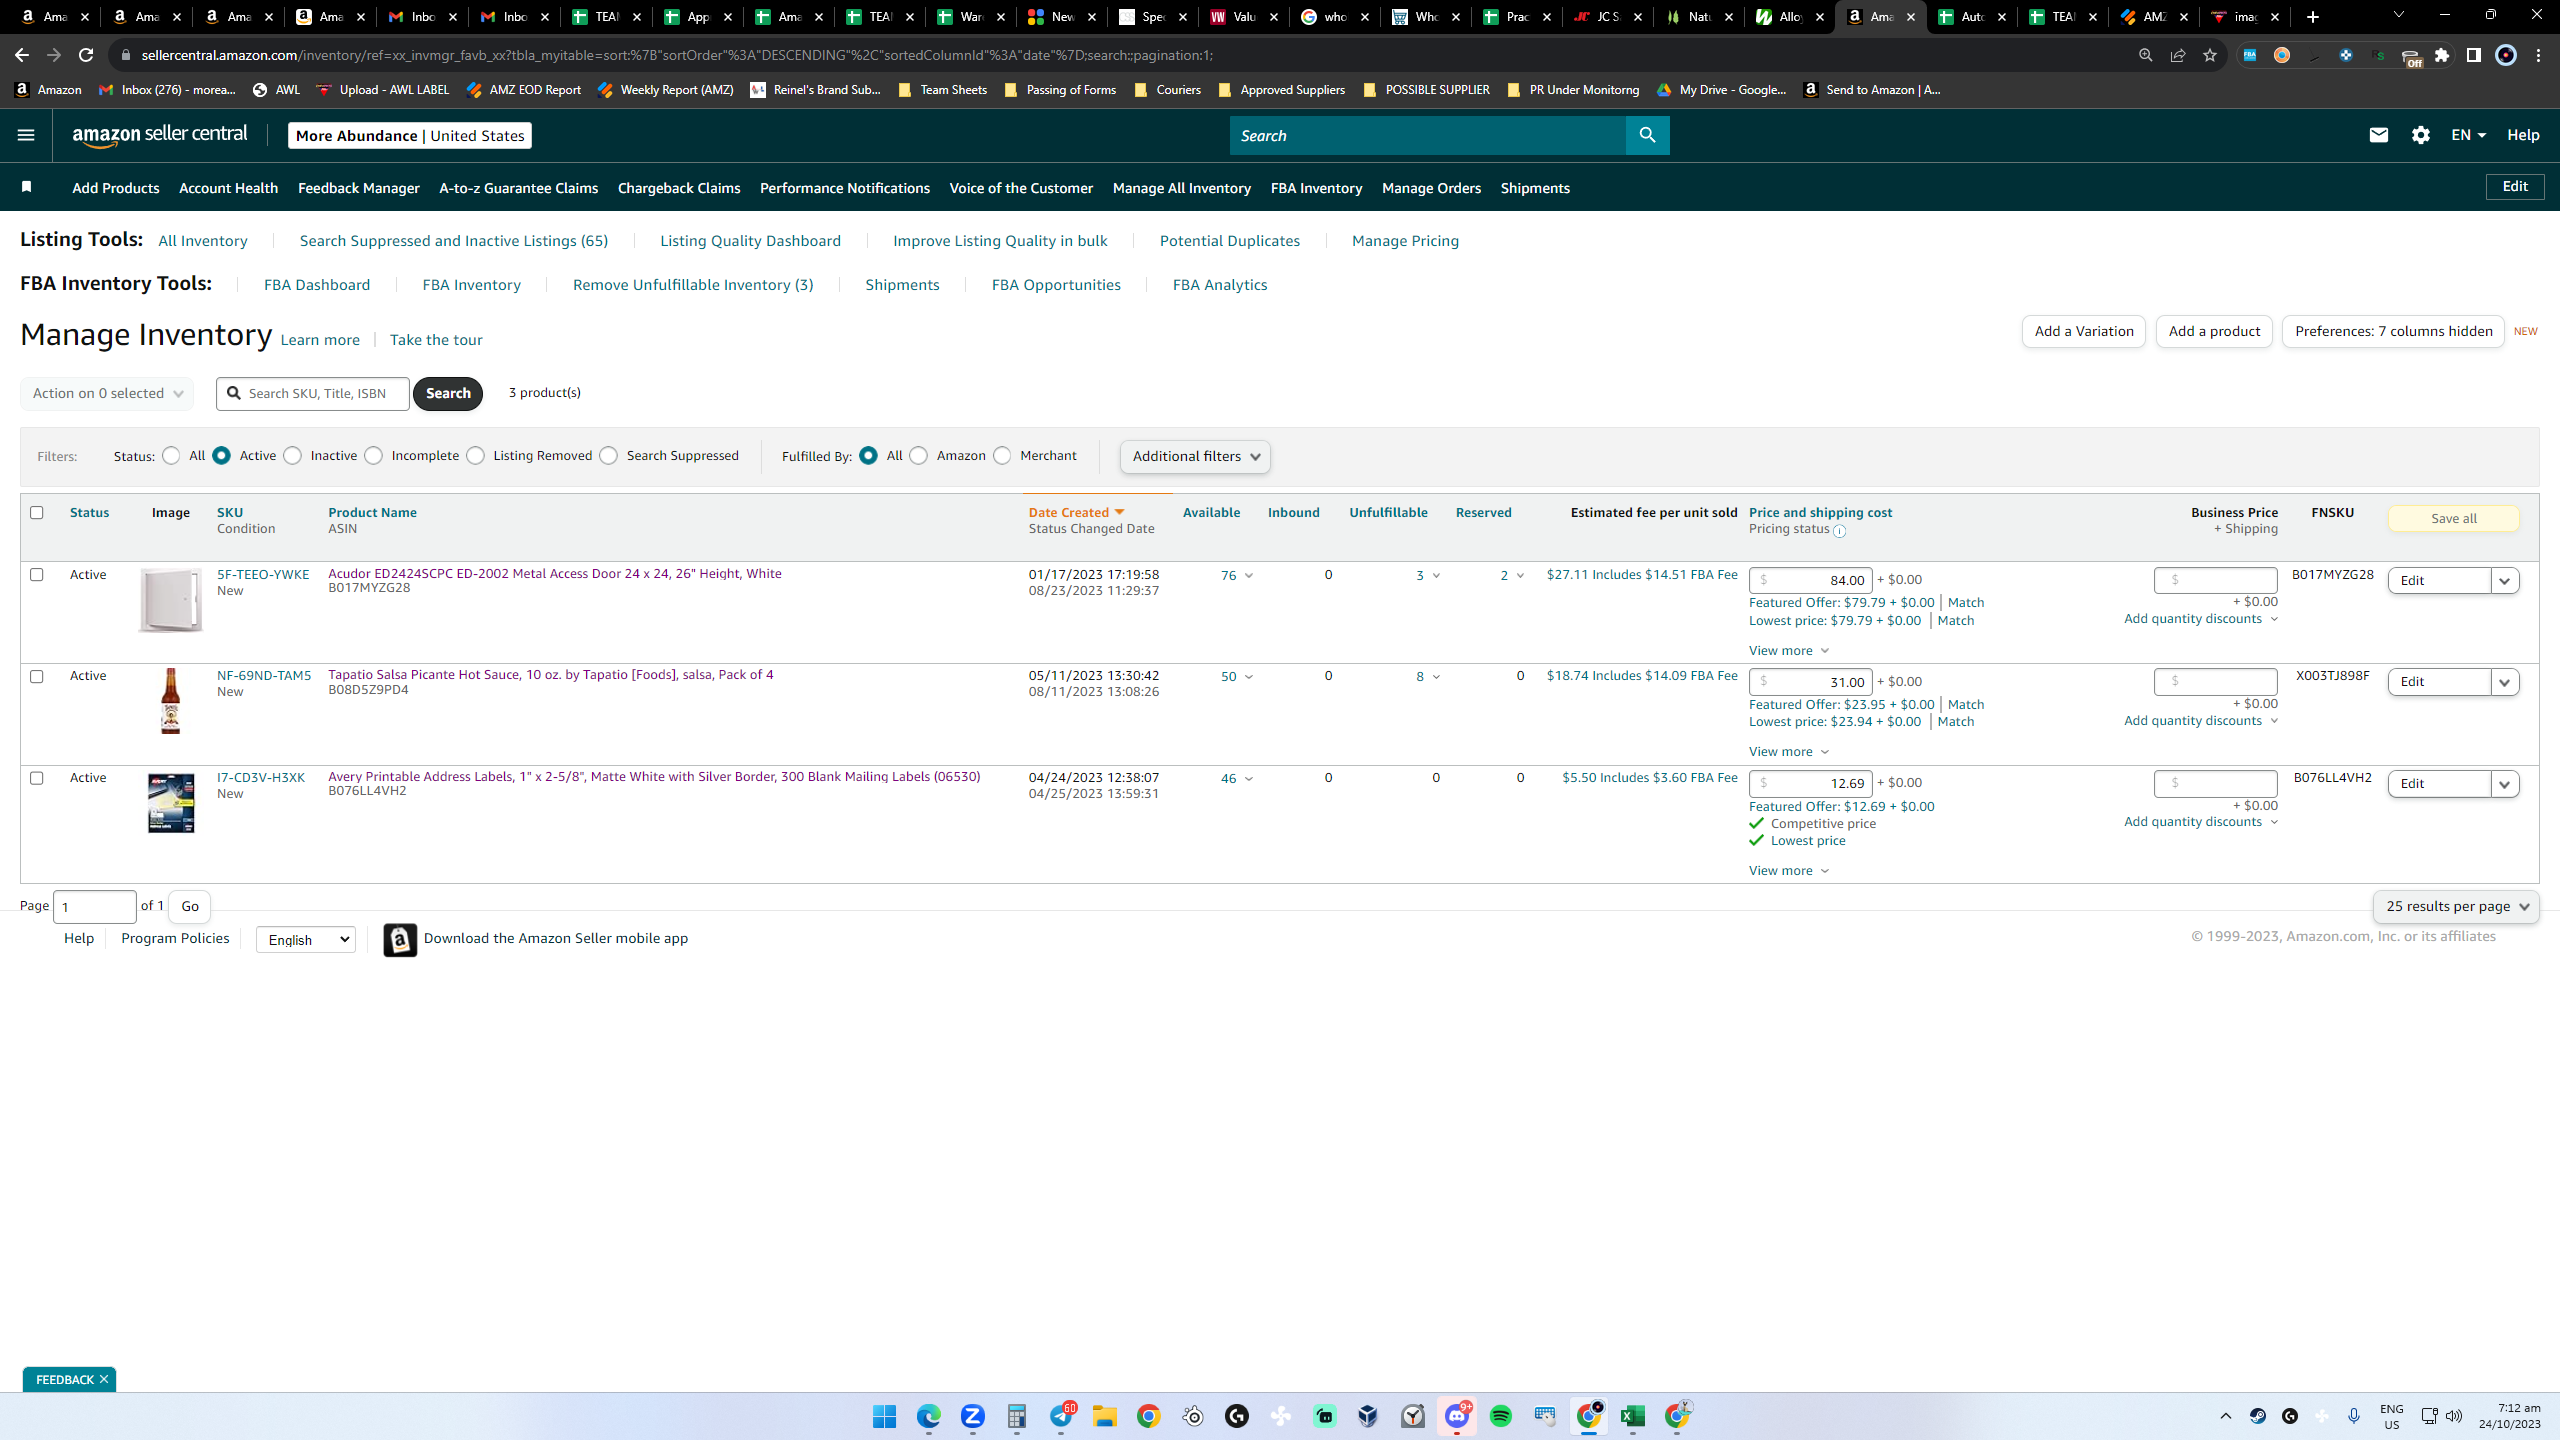Image resolution: width=2560 pixels, height=1440 pixels.
Task: Open the settings gear icon
Action: point(2420,135)
